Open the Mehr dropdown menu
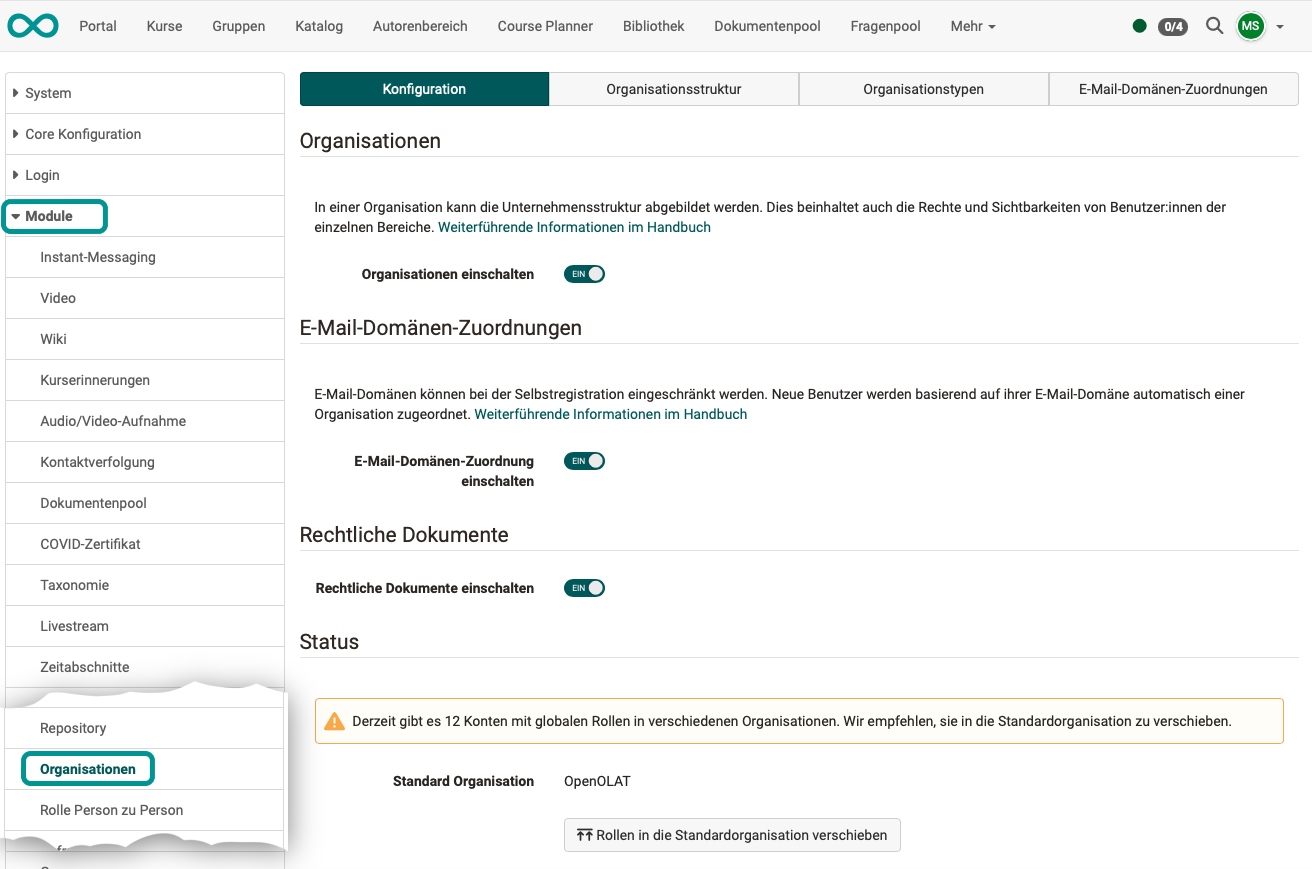1312x869 pixels. [971, 26]
